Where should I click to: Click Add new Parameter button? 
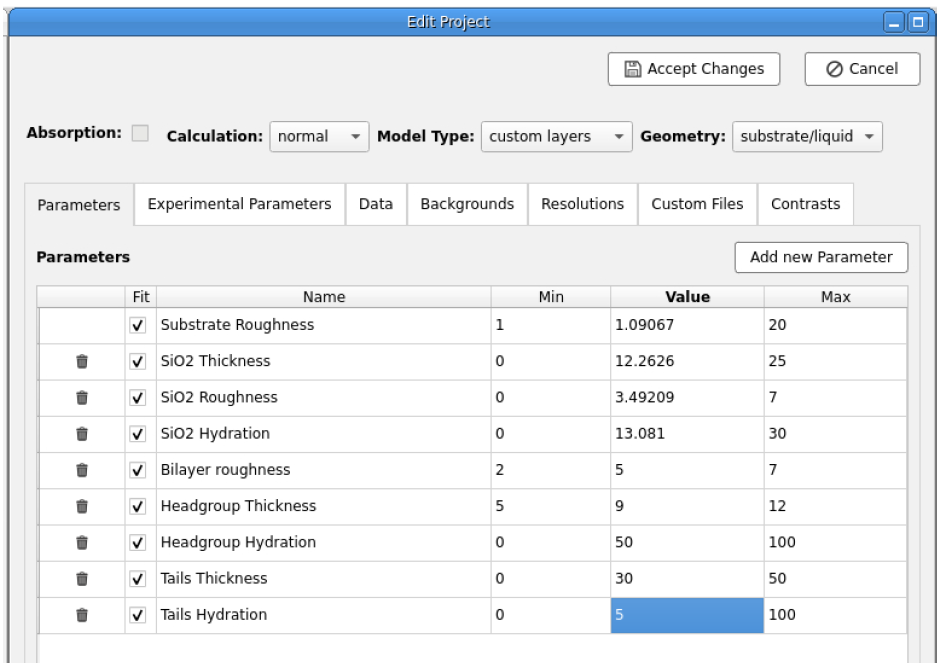pyautogui.click(x=821, y=257)
